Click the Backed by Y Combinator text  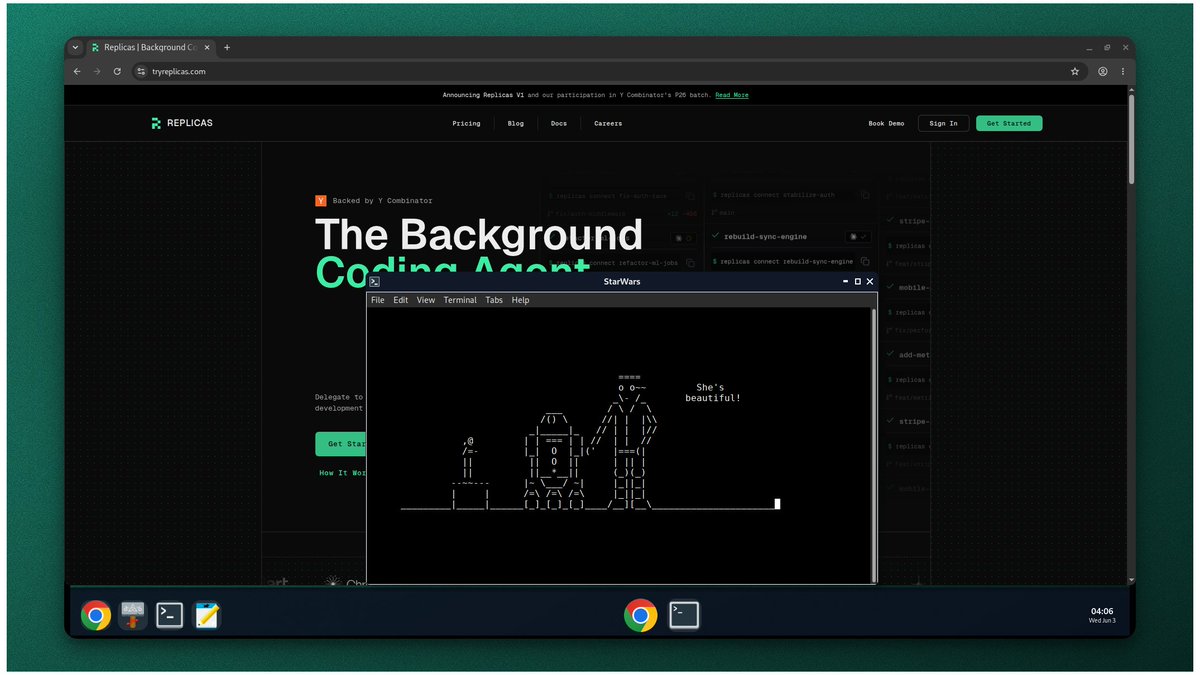click(383, 201)
